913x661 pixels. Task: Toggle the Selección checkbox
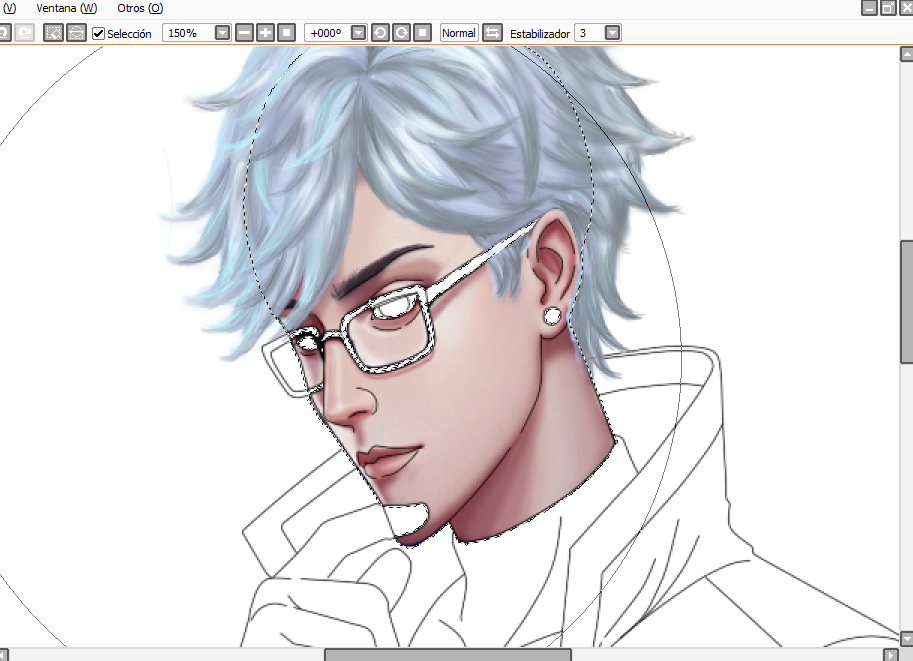pyautogui.click(x=98, y=33)
